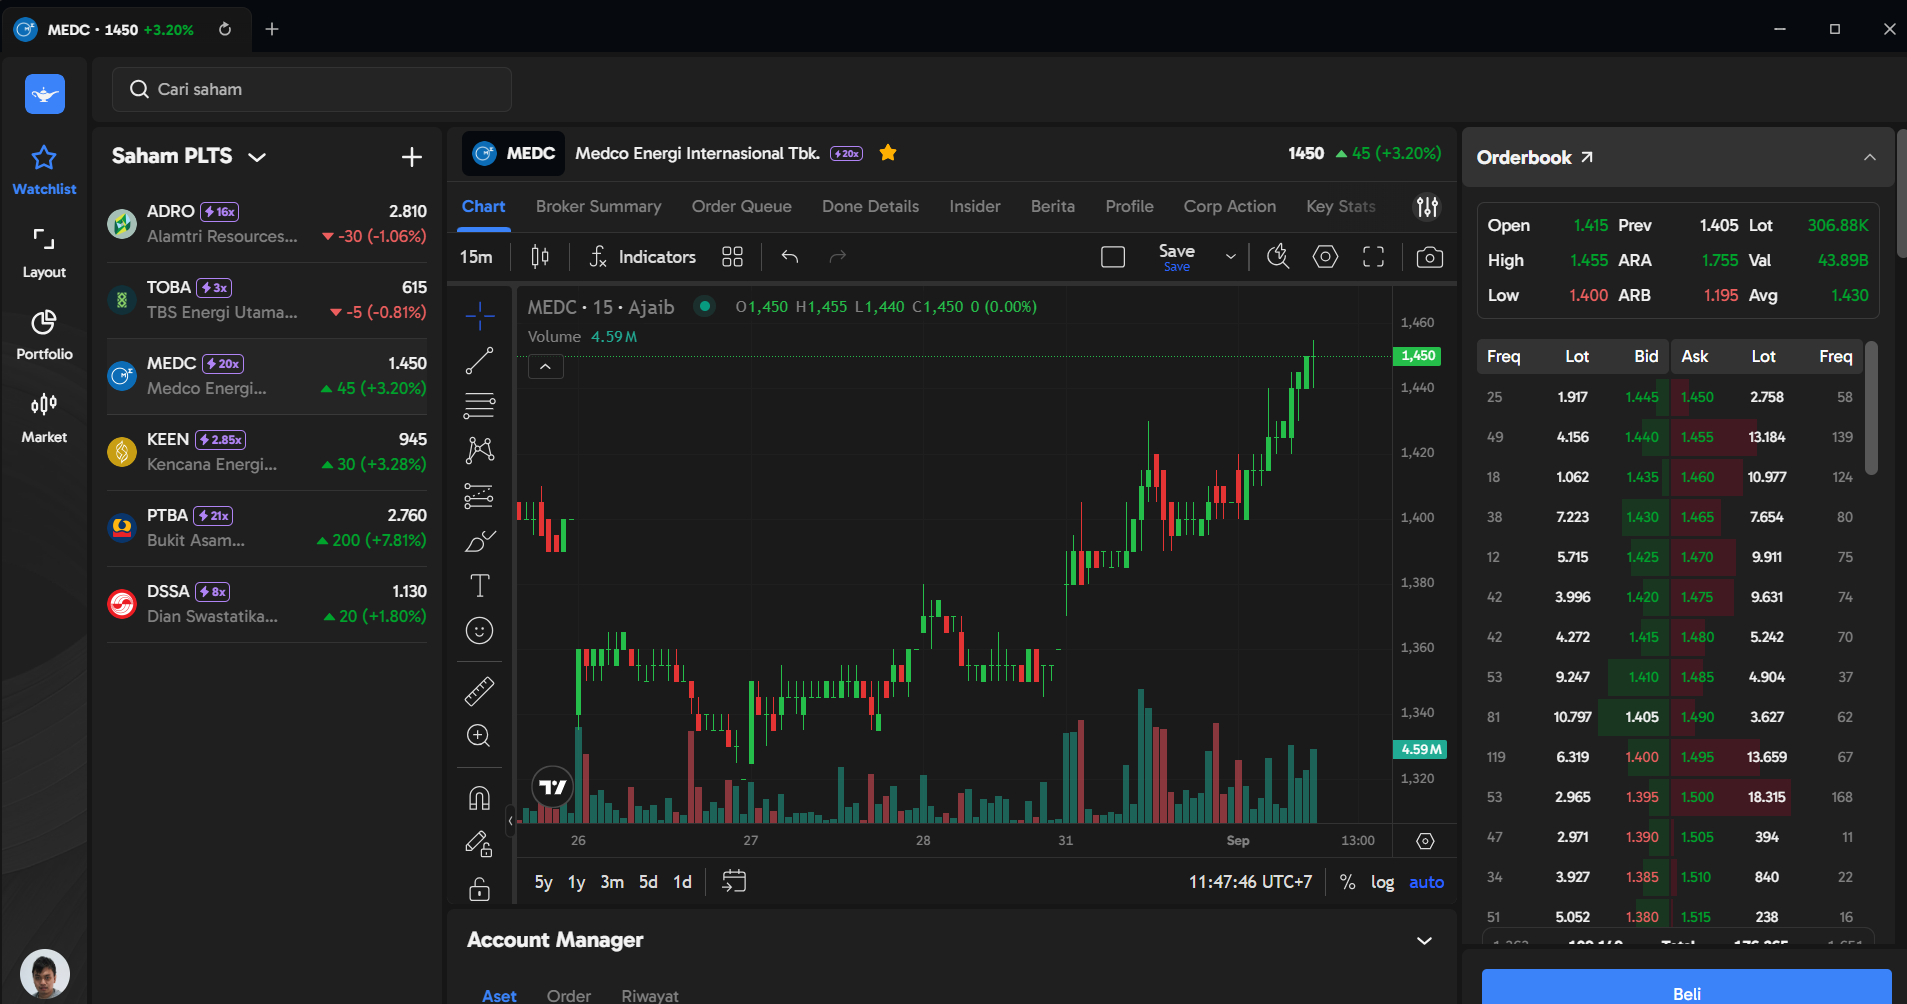The width and height of the screenshot is (1907, 1004).
Task: Toggle log price scale
Action: 1382,882
